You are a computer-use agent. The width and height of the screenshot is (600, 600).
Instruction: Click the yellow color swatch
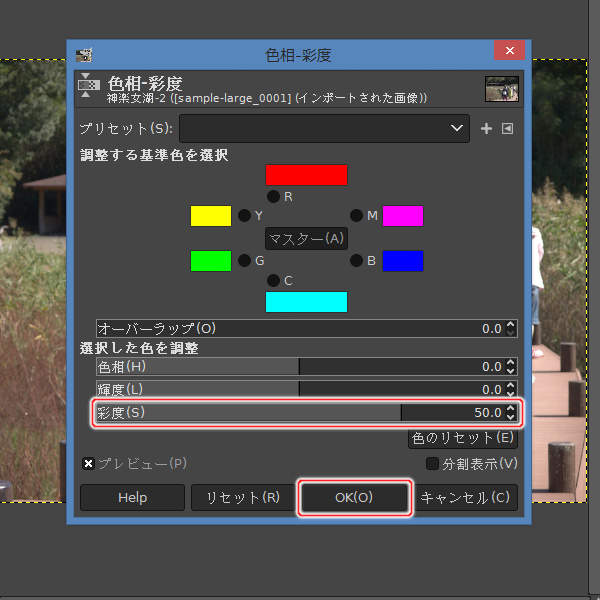tap(211, 216)
